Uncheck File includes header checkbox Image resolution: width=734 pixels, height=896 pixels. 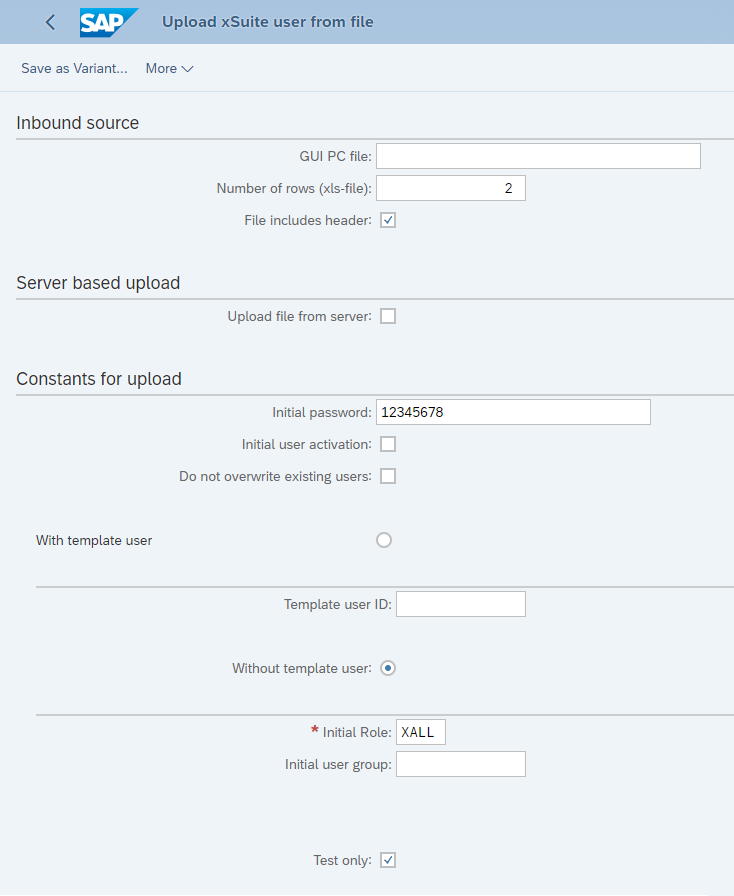388,220
